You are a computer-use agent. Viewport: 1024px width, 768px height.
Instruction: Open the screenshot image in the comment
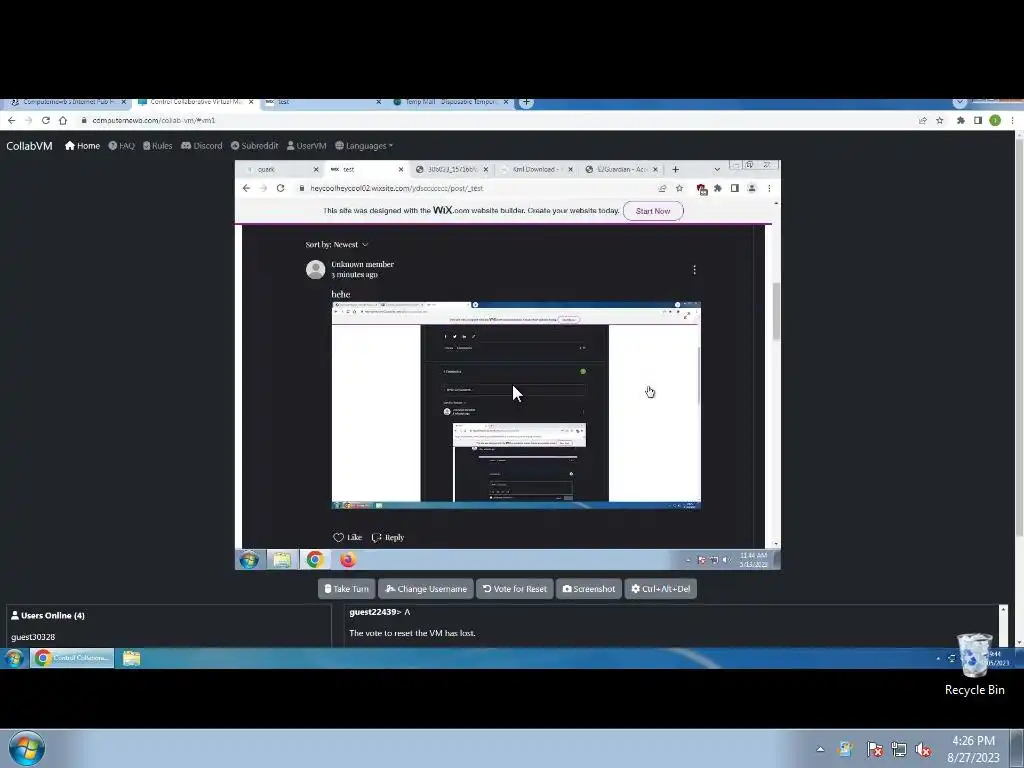[x=516, y=406]
